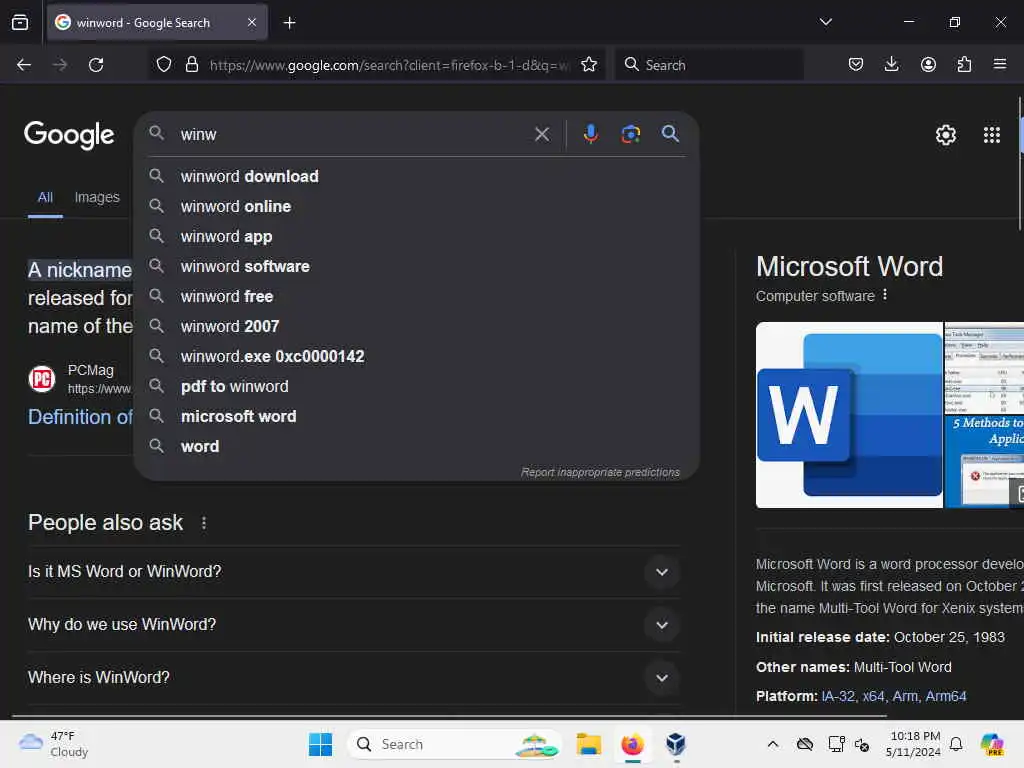Open the Firefox downloads panel
This screenshot has height=768, width=1024.
(891, 65)
